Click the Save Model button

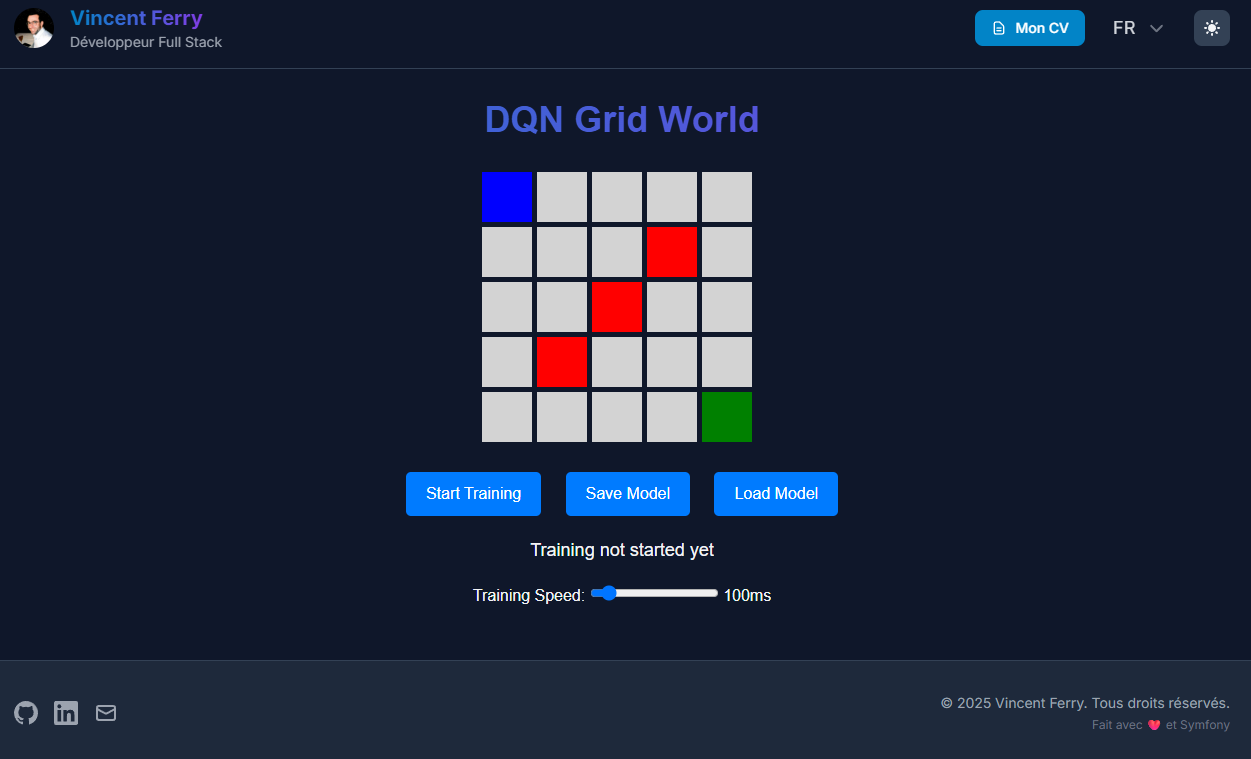click(627, 494)
